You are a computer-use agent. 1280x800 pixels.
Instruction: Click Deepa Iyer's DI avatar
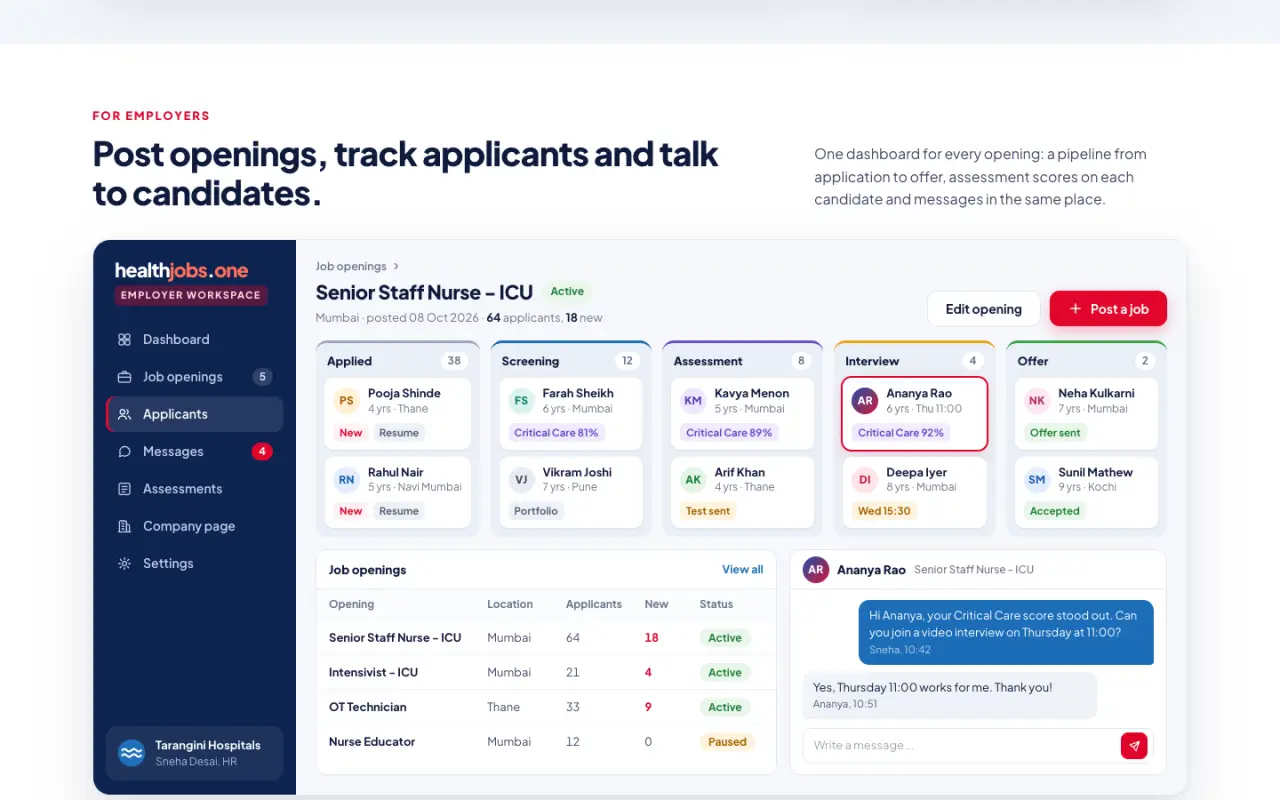click(x=865, y=480)
